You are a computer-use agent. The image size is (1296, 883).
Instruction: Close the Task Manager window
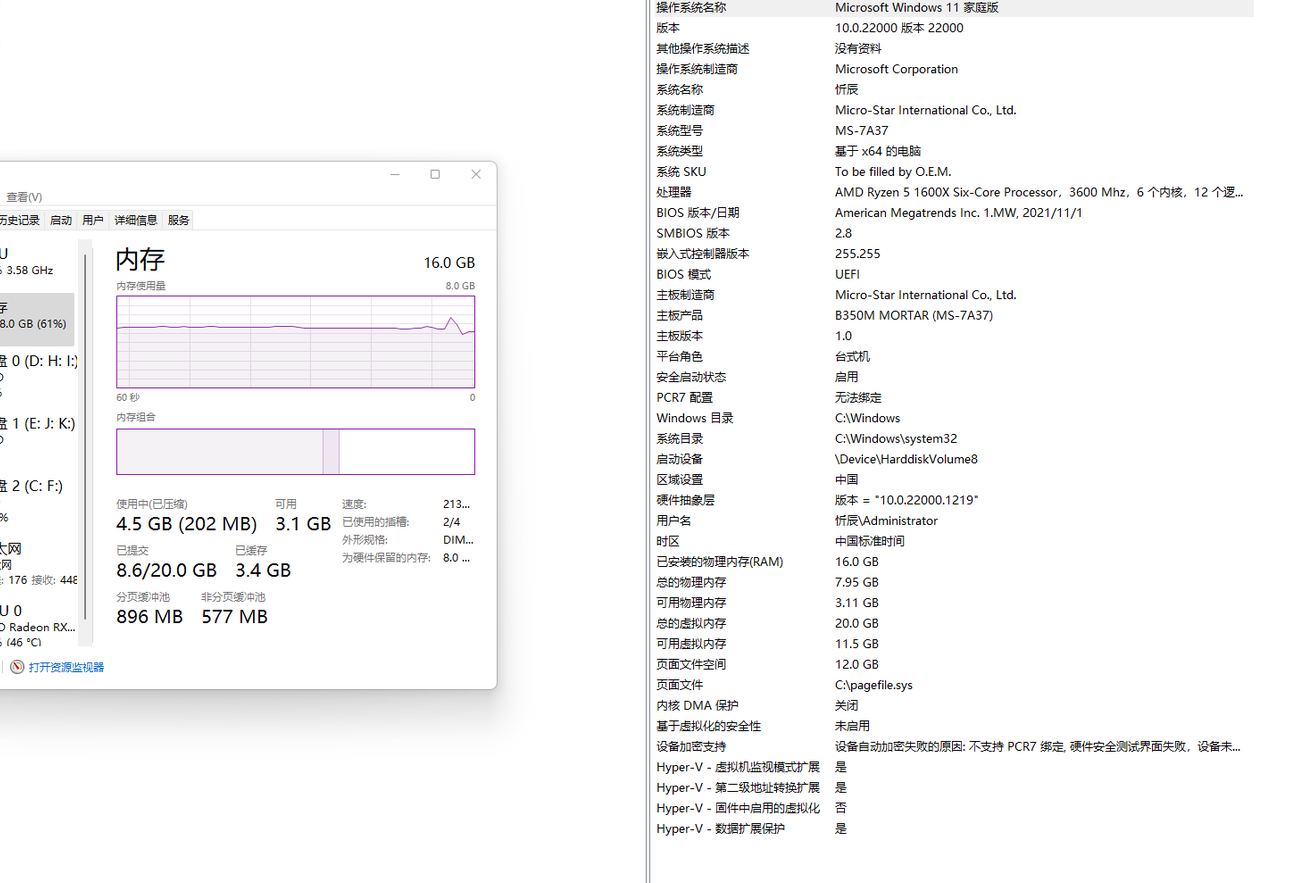coord(476,174)
